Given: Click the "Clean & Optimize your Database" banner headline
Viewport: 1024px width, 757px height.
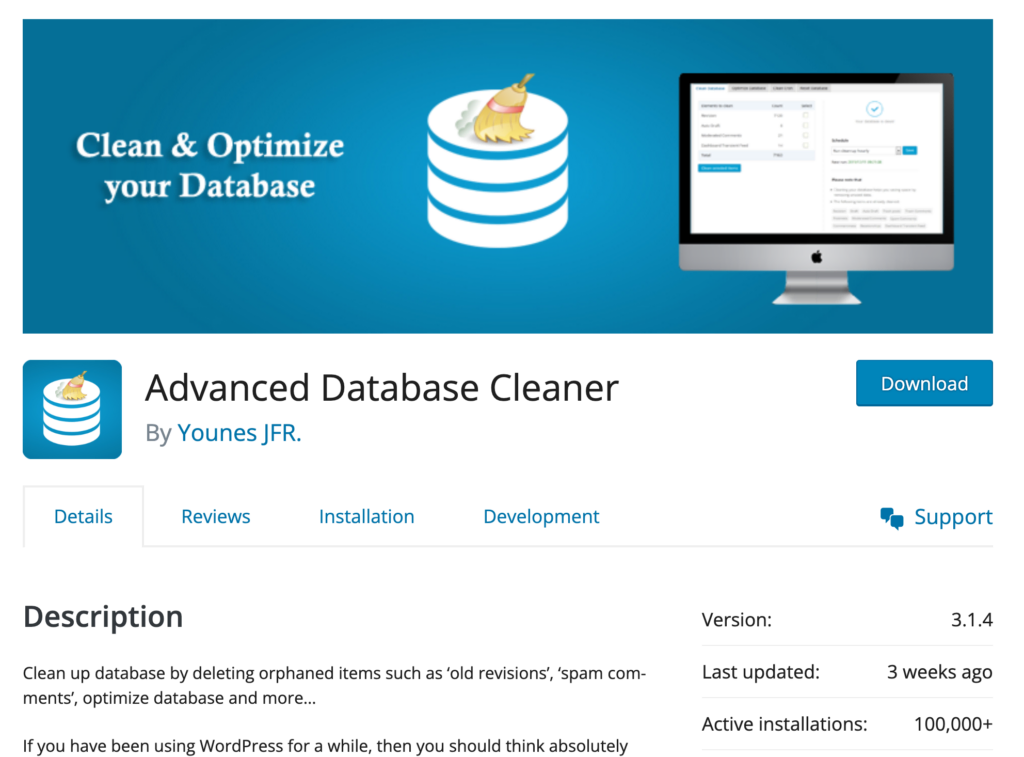Looking at the screenshot, I should (x=210, y=166).
